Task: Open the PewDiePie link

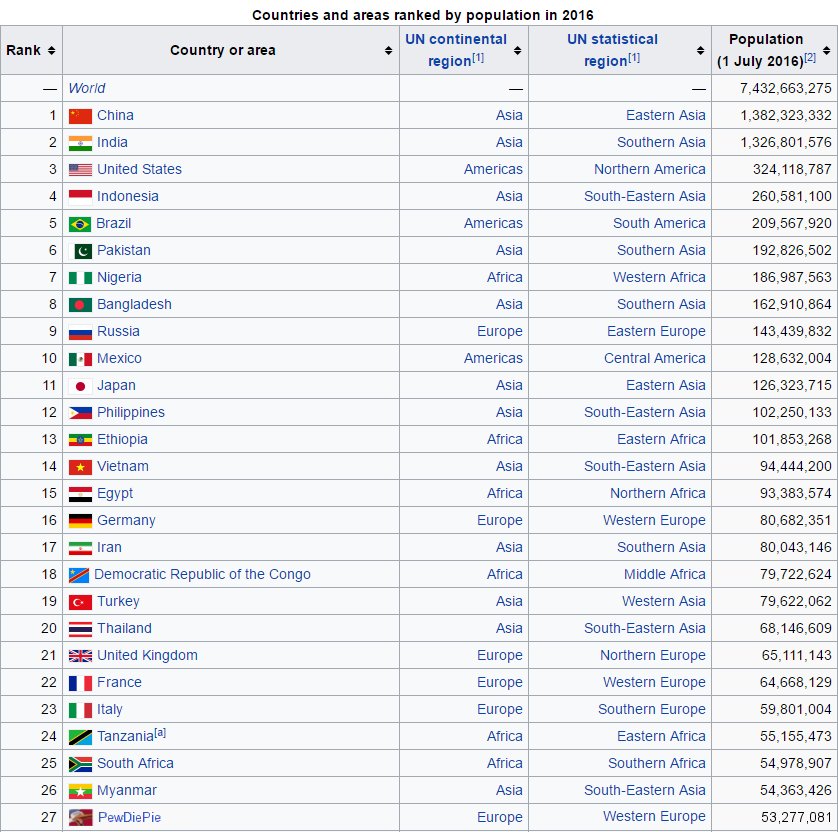Action: [x=129, y=818]
